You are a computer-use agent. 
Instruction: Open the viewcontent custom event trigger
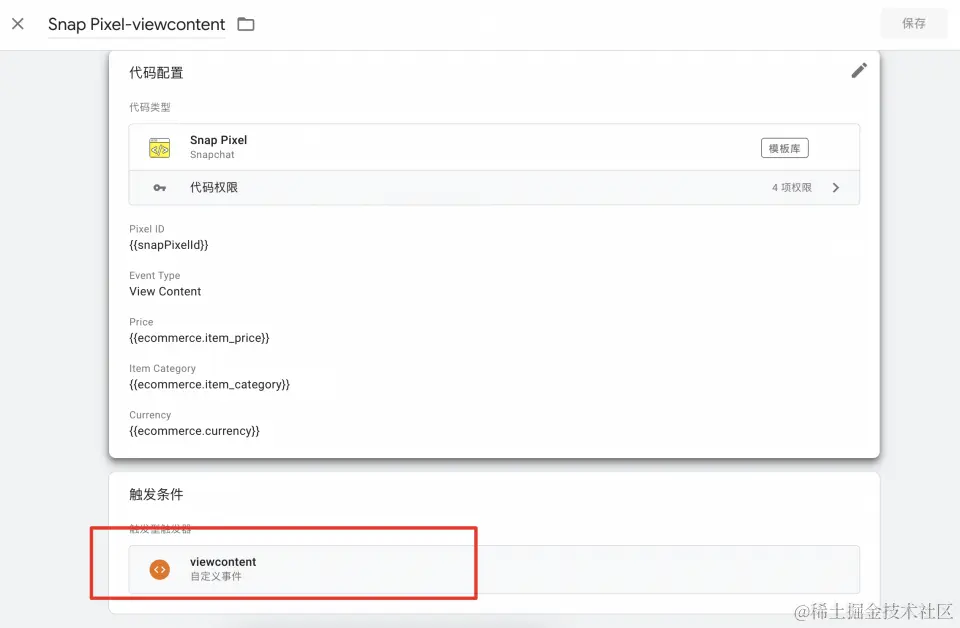coord(494,569)
